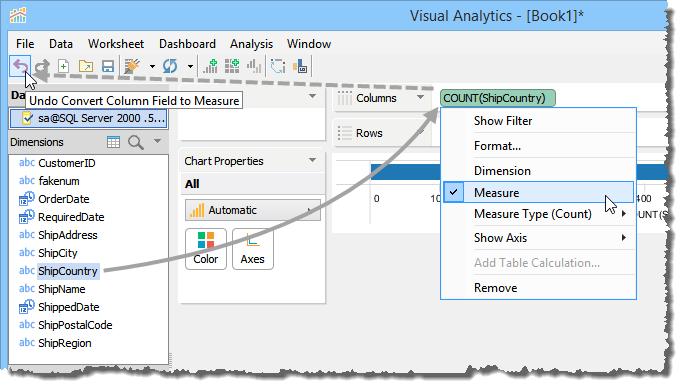Open dropdown arrow on panel above Chart Properties

pyautogui.click(x=312, y=96)
